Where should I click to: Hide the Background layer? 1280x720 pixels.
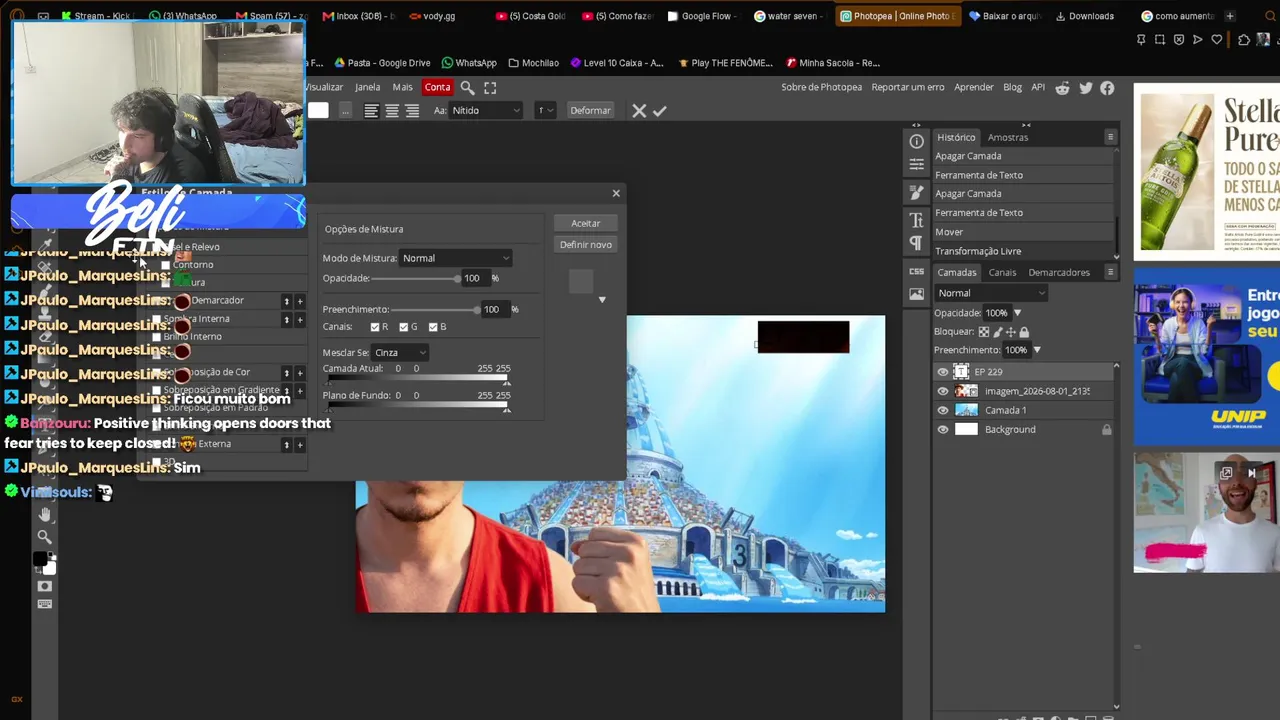click(x=943, y=430)
